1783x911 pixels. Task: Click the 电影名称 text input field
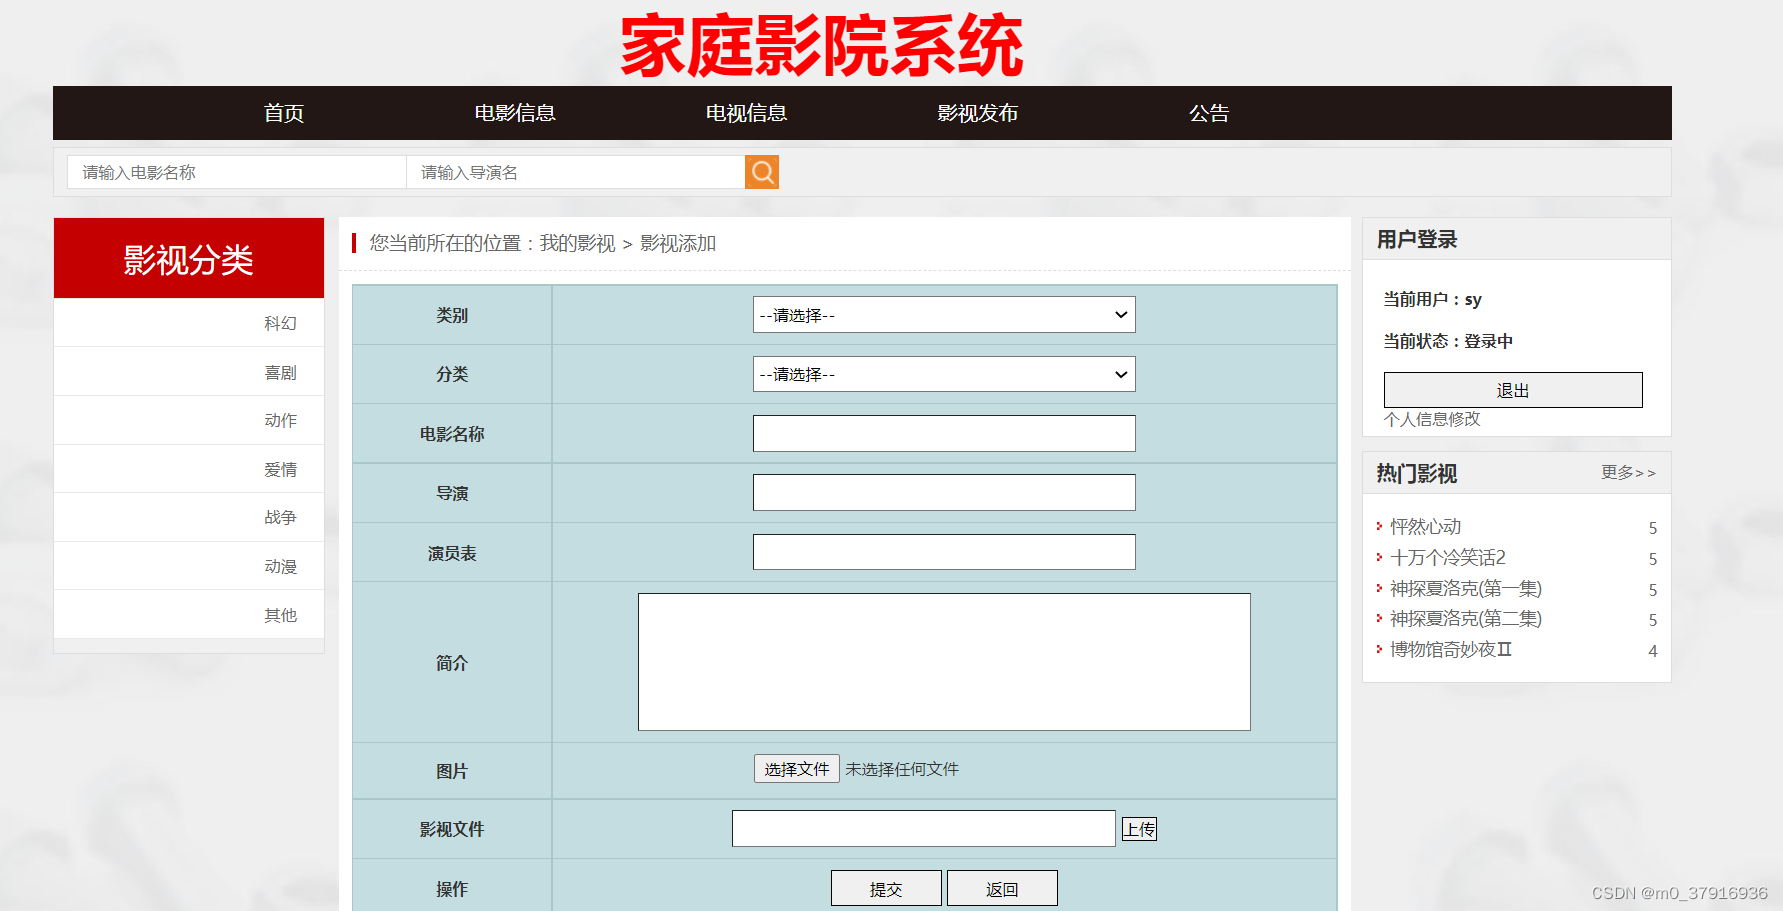[x=943, y=432]
